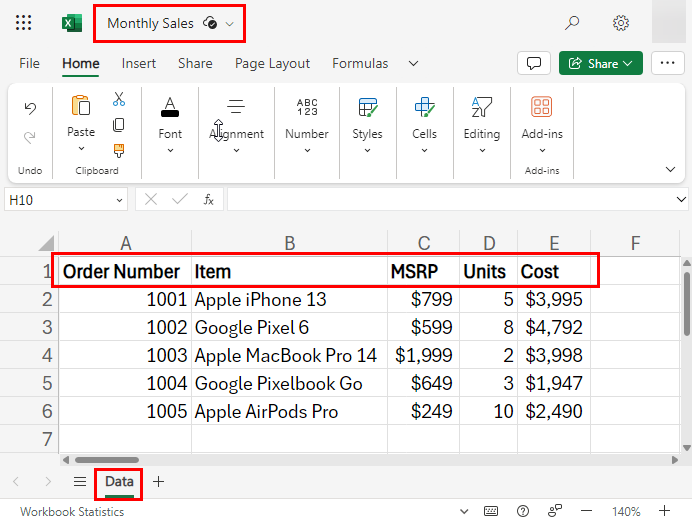The width and height of the screenshot is (692, 520).
Task: Select the $249 MSRP cell
Action: coord(424,411)
